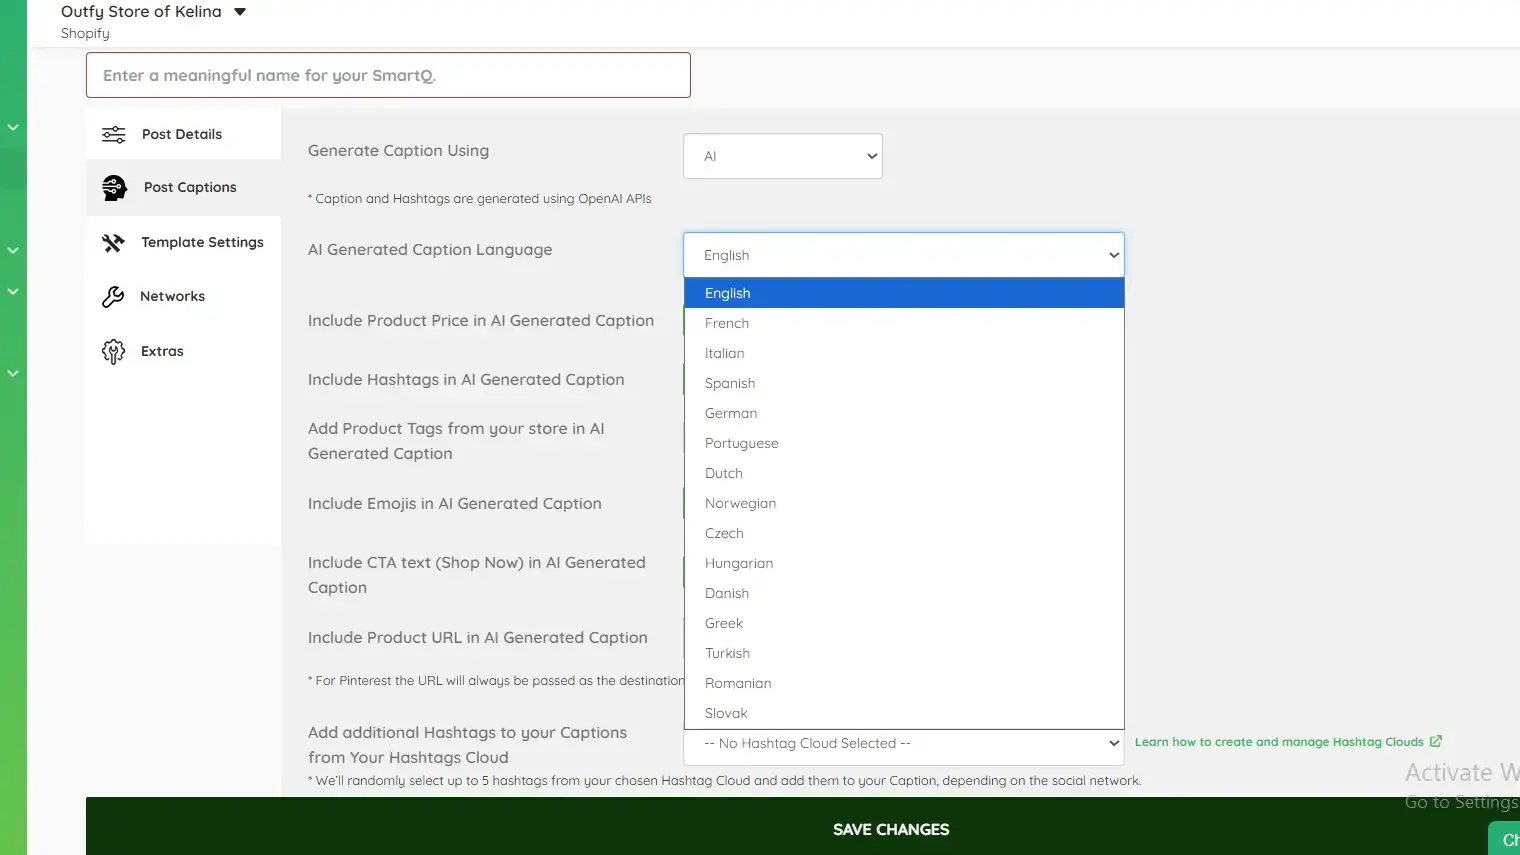The image size is (1520, 855).
Task: Select Turkish in the language list
Action: point(904,653)
